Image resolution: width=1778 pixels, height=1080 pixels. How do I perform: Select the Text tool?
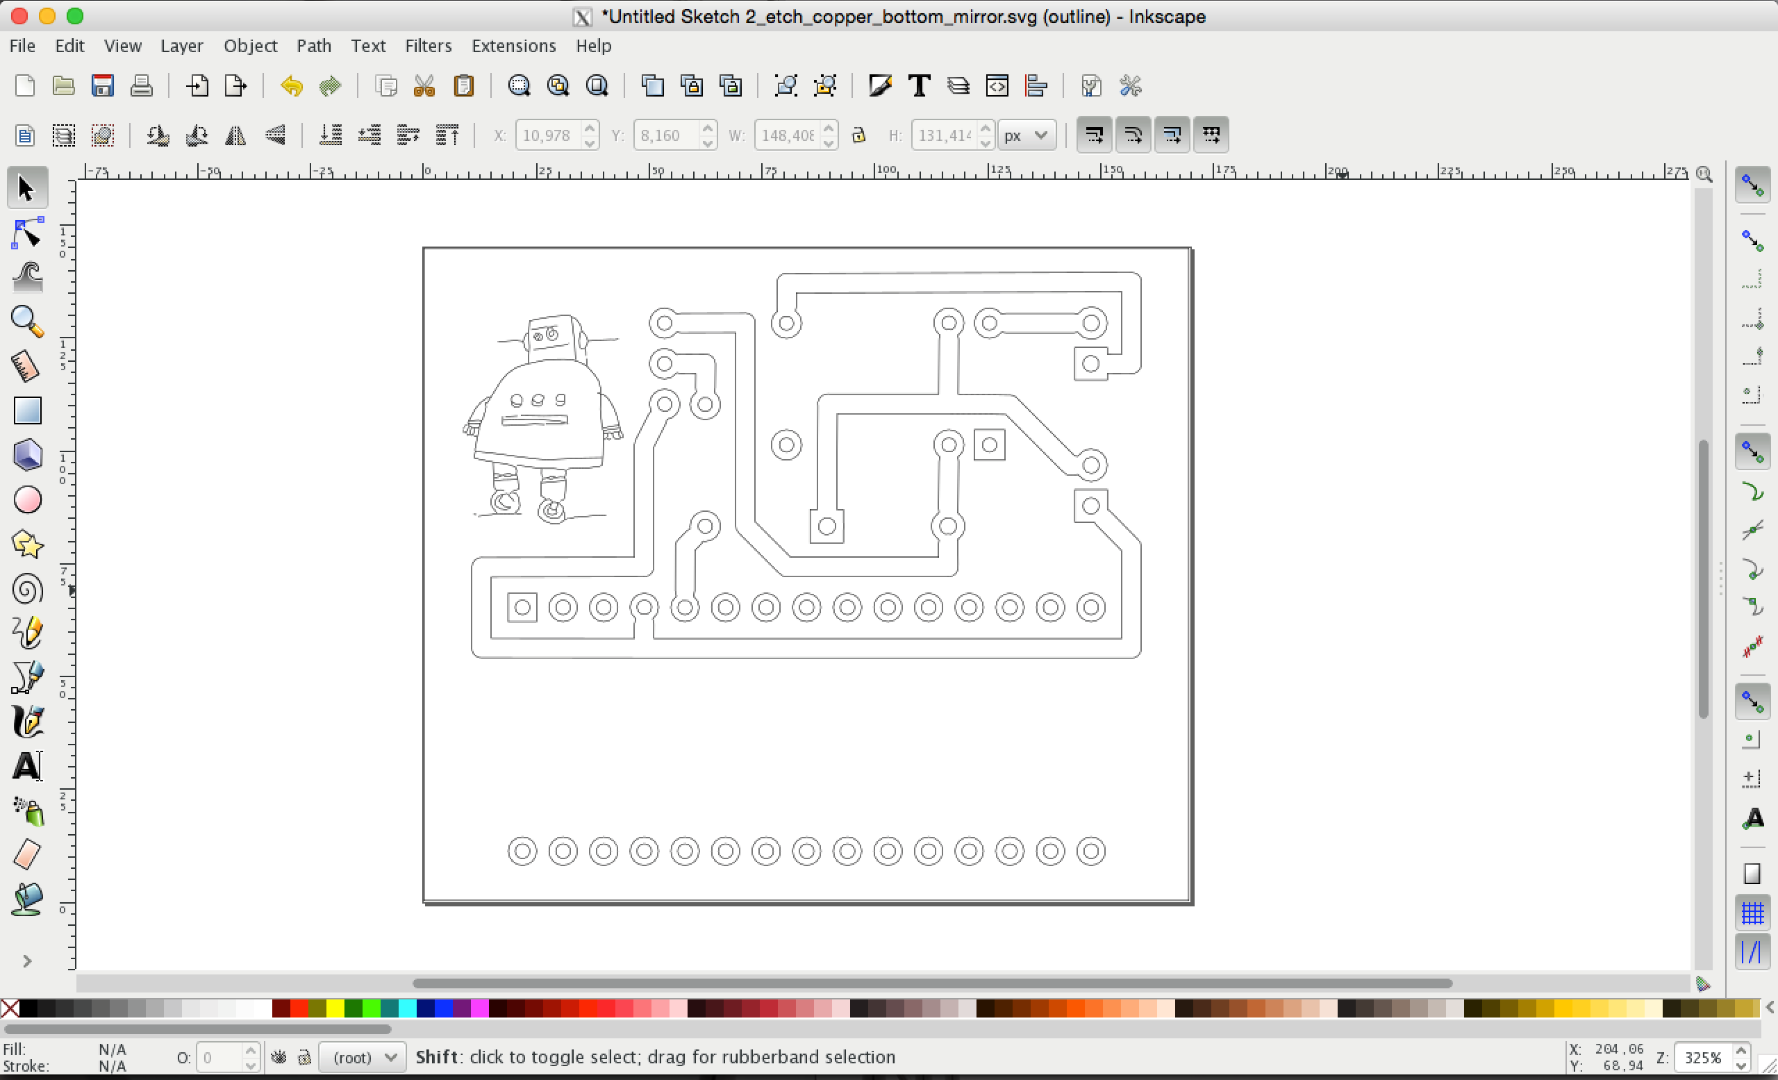pos(27,766)
